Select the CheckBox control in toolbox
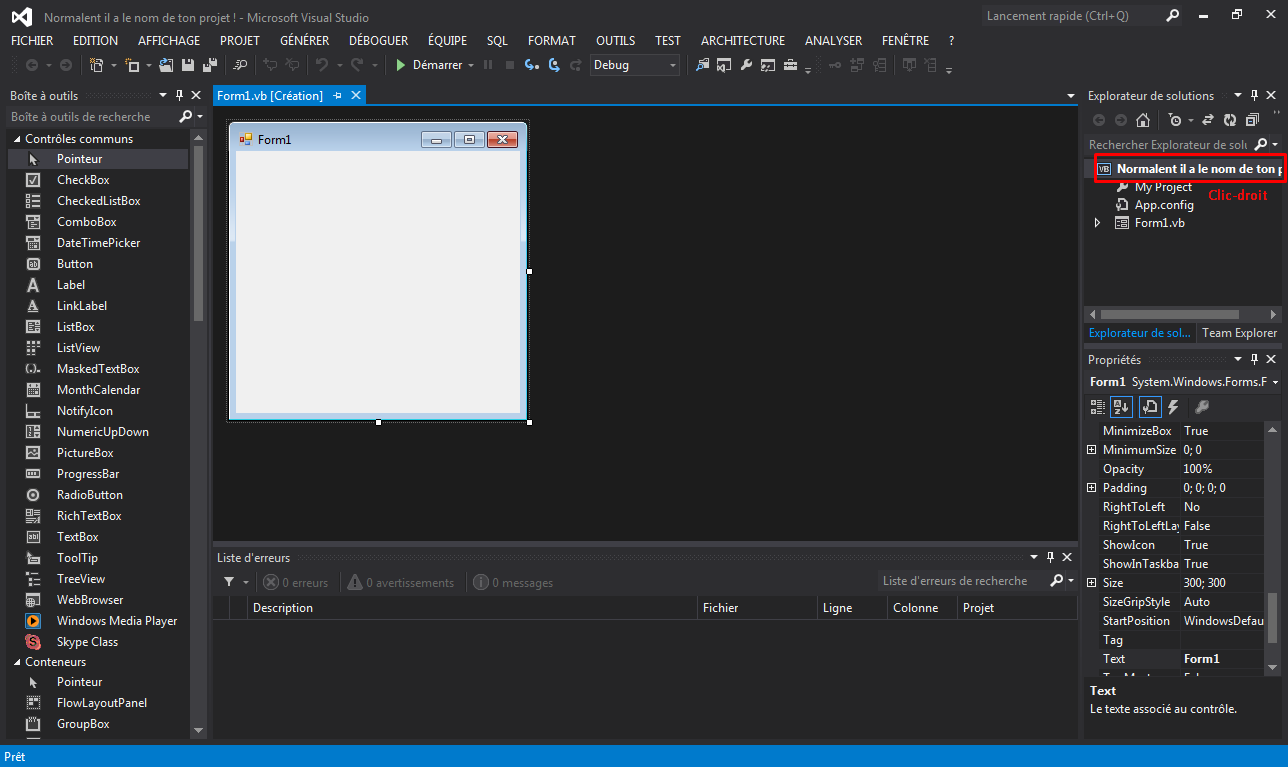This screenshot has width=1288, height=767. [x=98, y=180]
